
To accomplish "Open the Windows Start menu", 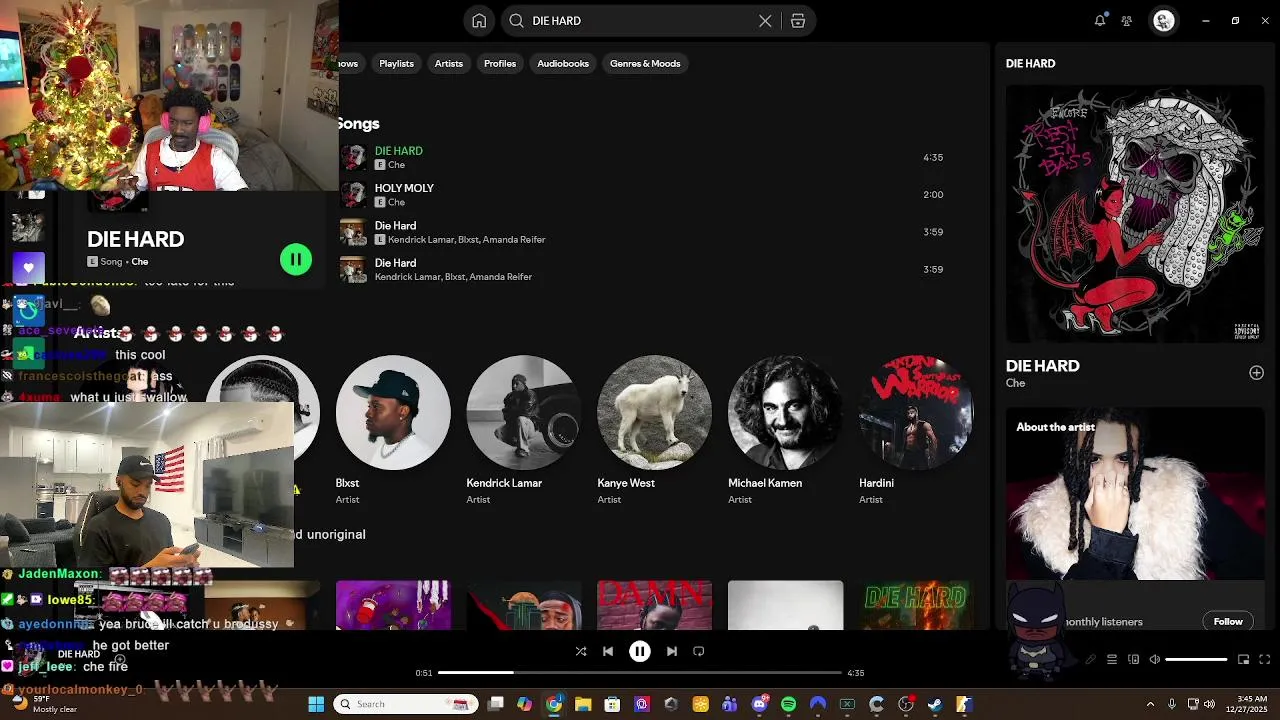I will [316, 704].
